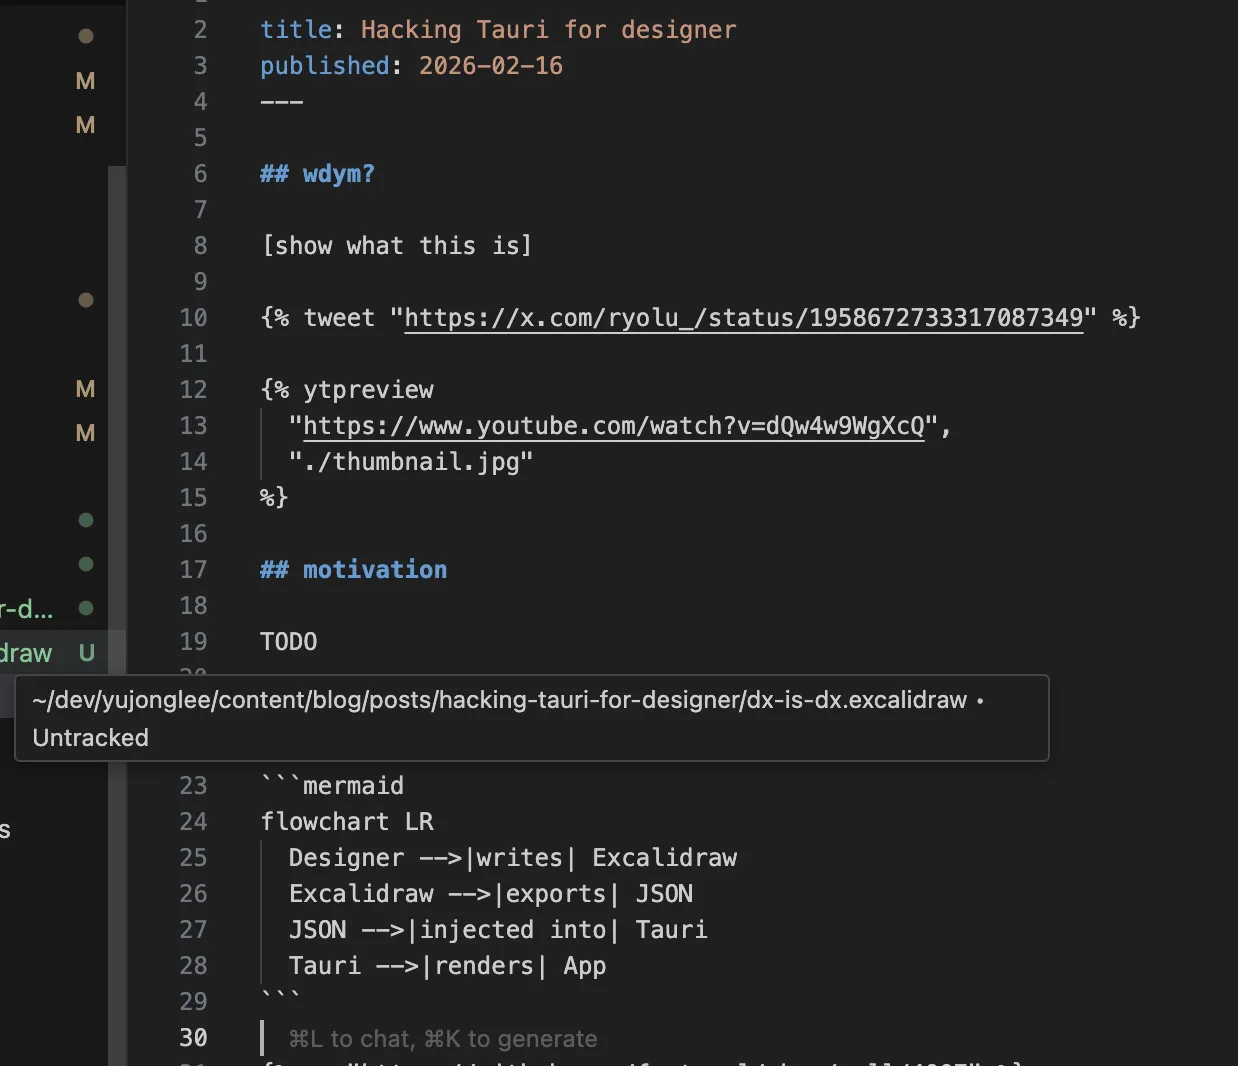Place cursor on the "## wdym?" heading
The height and width of the screenshot is (1066, 1238).
pos(317,174)
